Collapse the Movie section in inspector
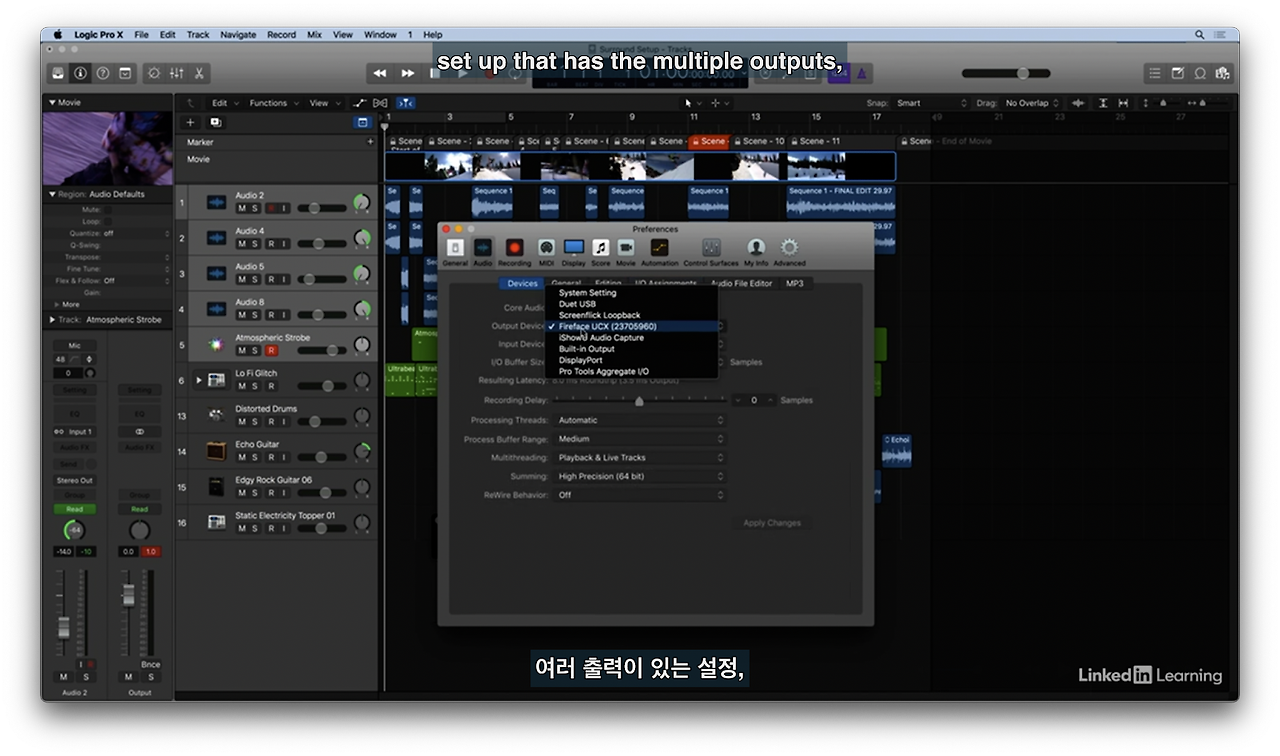The image size is (1280, 756). (x=52, y=103)
